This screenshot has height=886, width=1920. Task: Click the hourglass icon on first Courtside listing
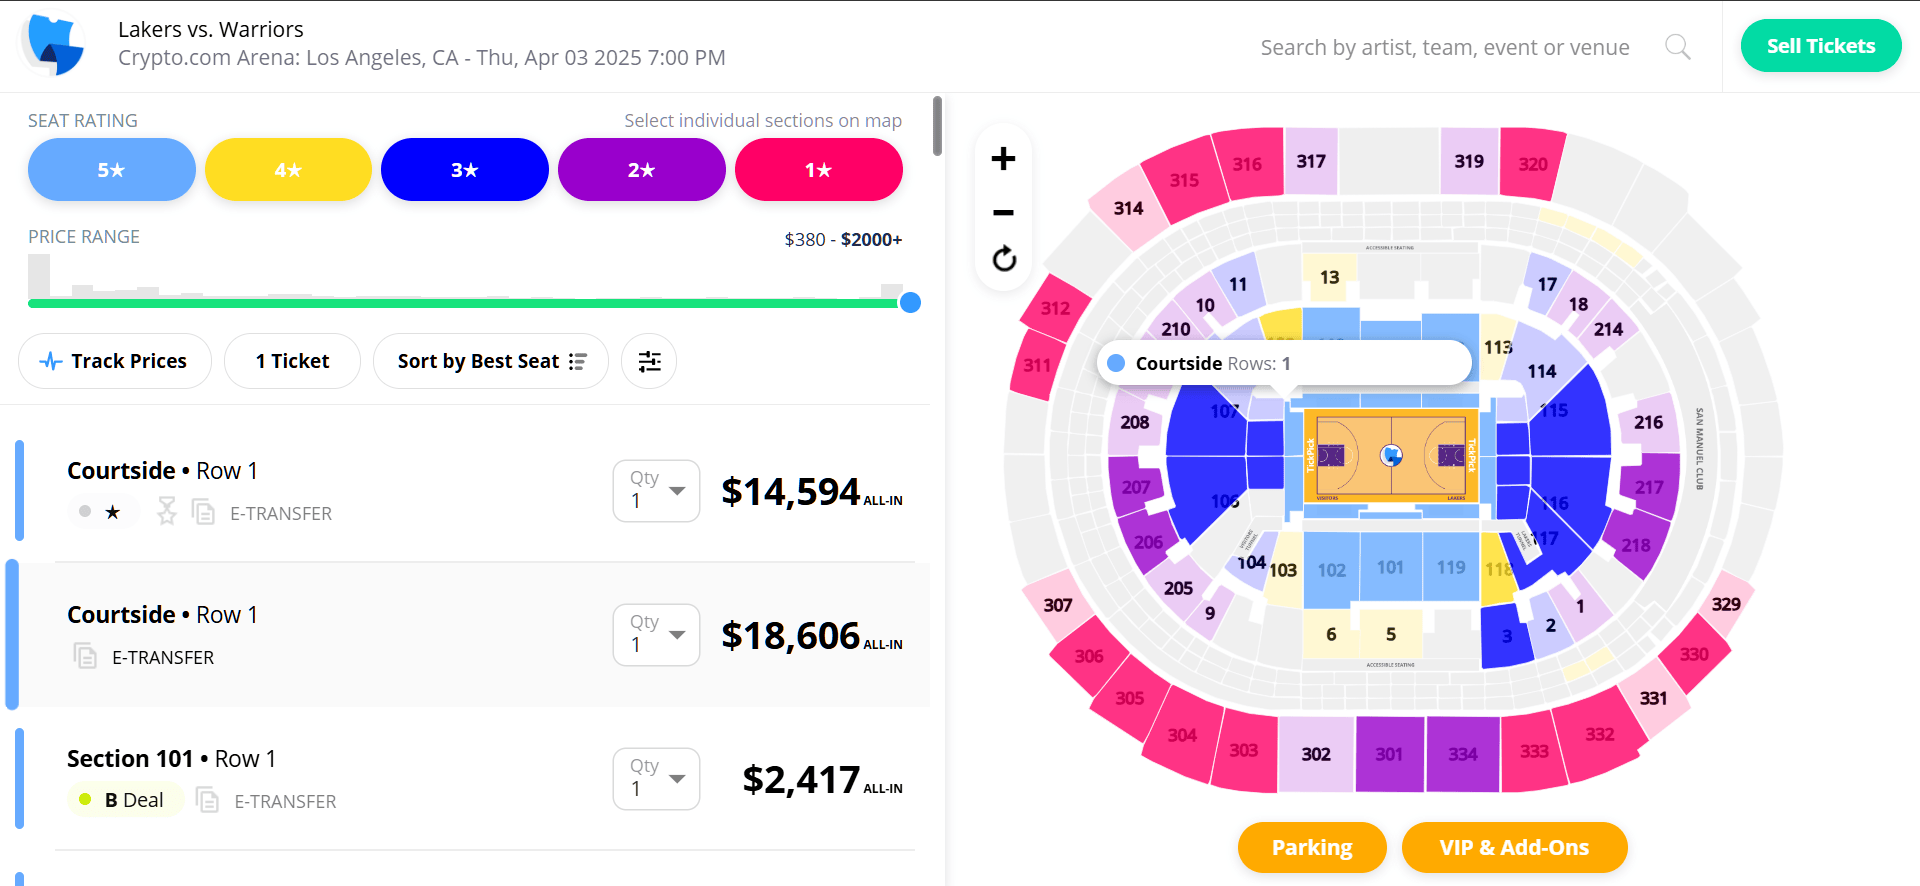tap(166, 512)
